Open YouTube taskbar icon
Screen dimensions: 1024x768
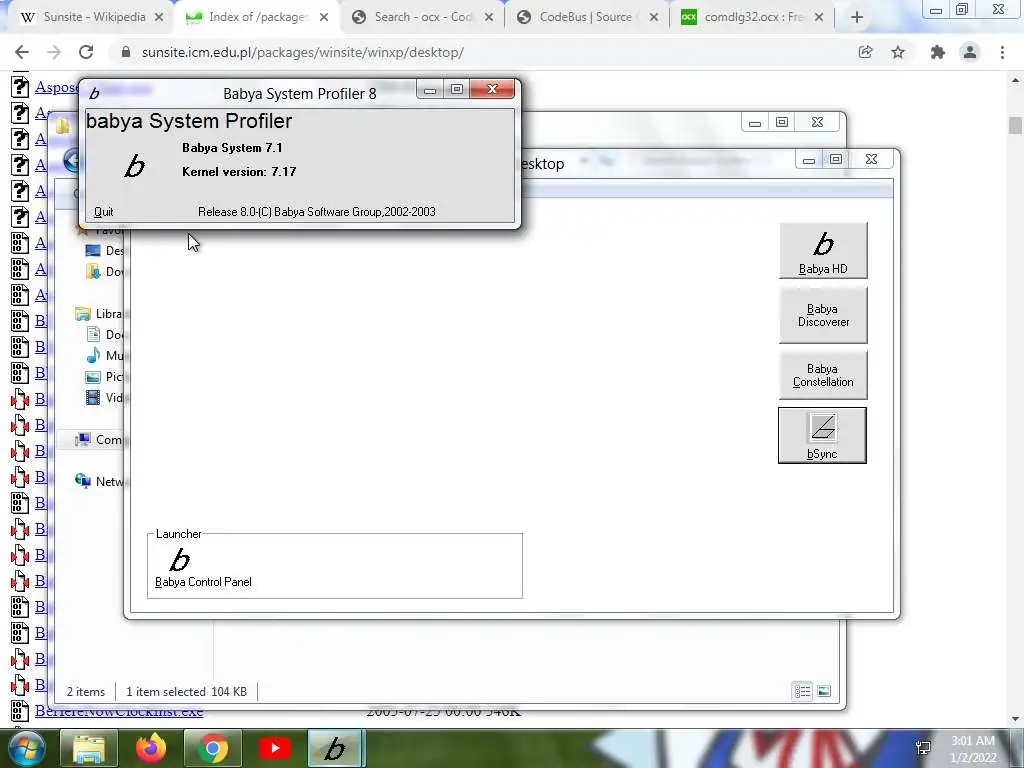click(x=275, y=748)
